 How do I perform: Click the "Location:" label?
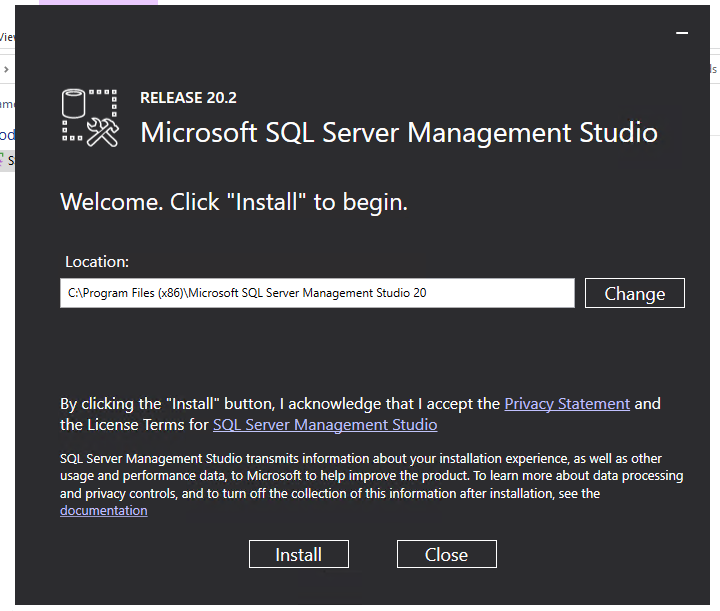[x=97, y=262]
